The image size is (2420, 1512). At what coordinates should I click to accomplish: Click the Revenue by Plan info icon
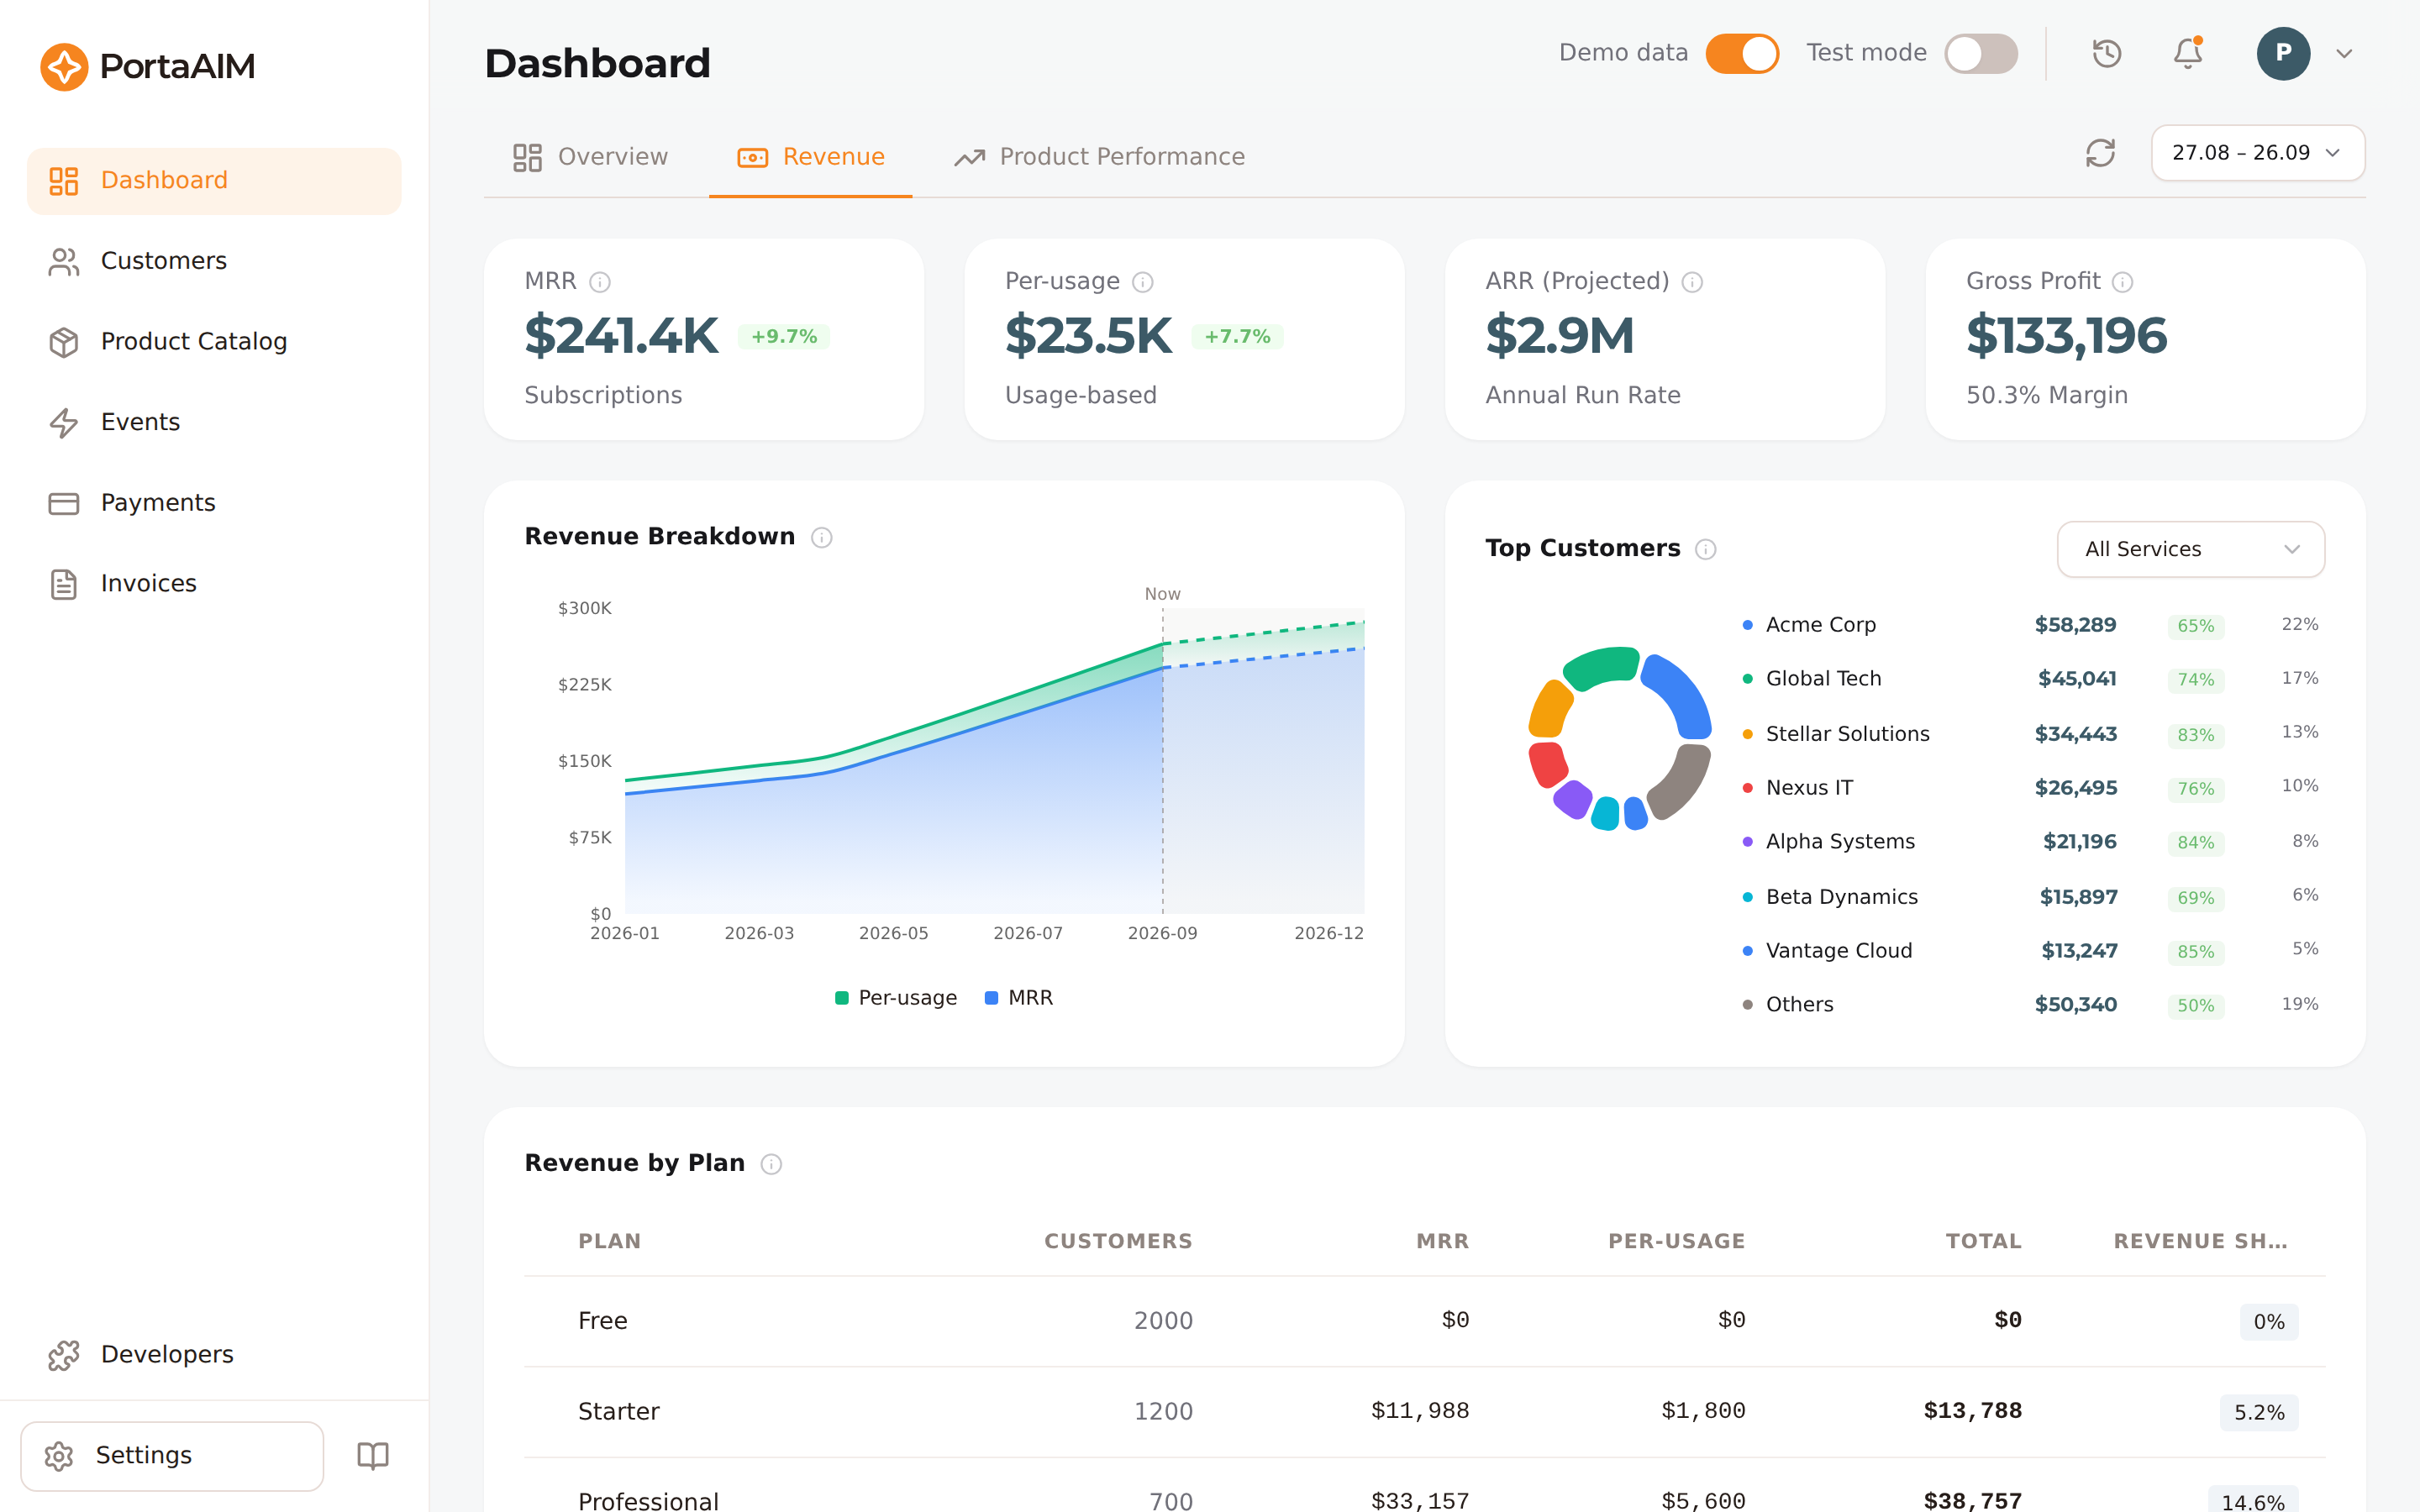pyautogui.click(x=771, y=1164)
